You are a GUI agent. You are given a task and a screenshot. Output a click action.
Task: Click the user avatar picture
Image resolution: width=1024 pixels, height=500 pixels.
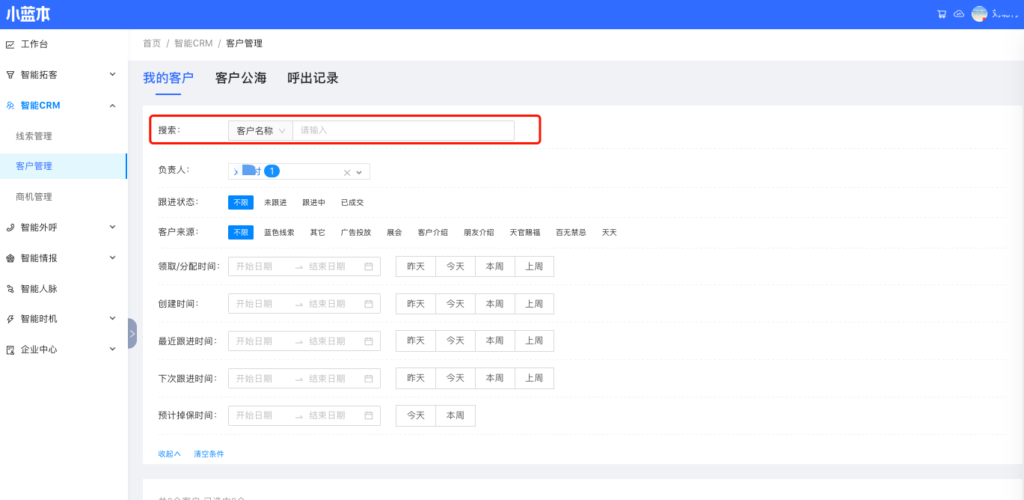(979, 14)
